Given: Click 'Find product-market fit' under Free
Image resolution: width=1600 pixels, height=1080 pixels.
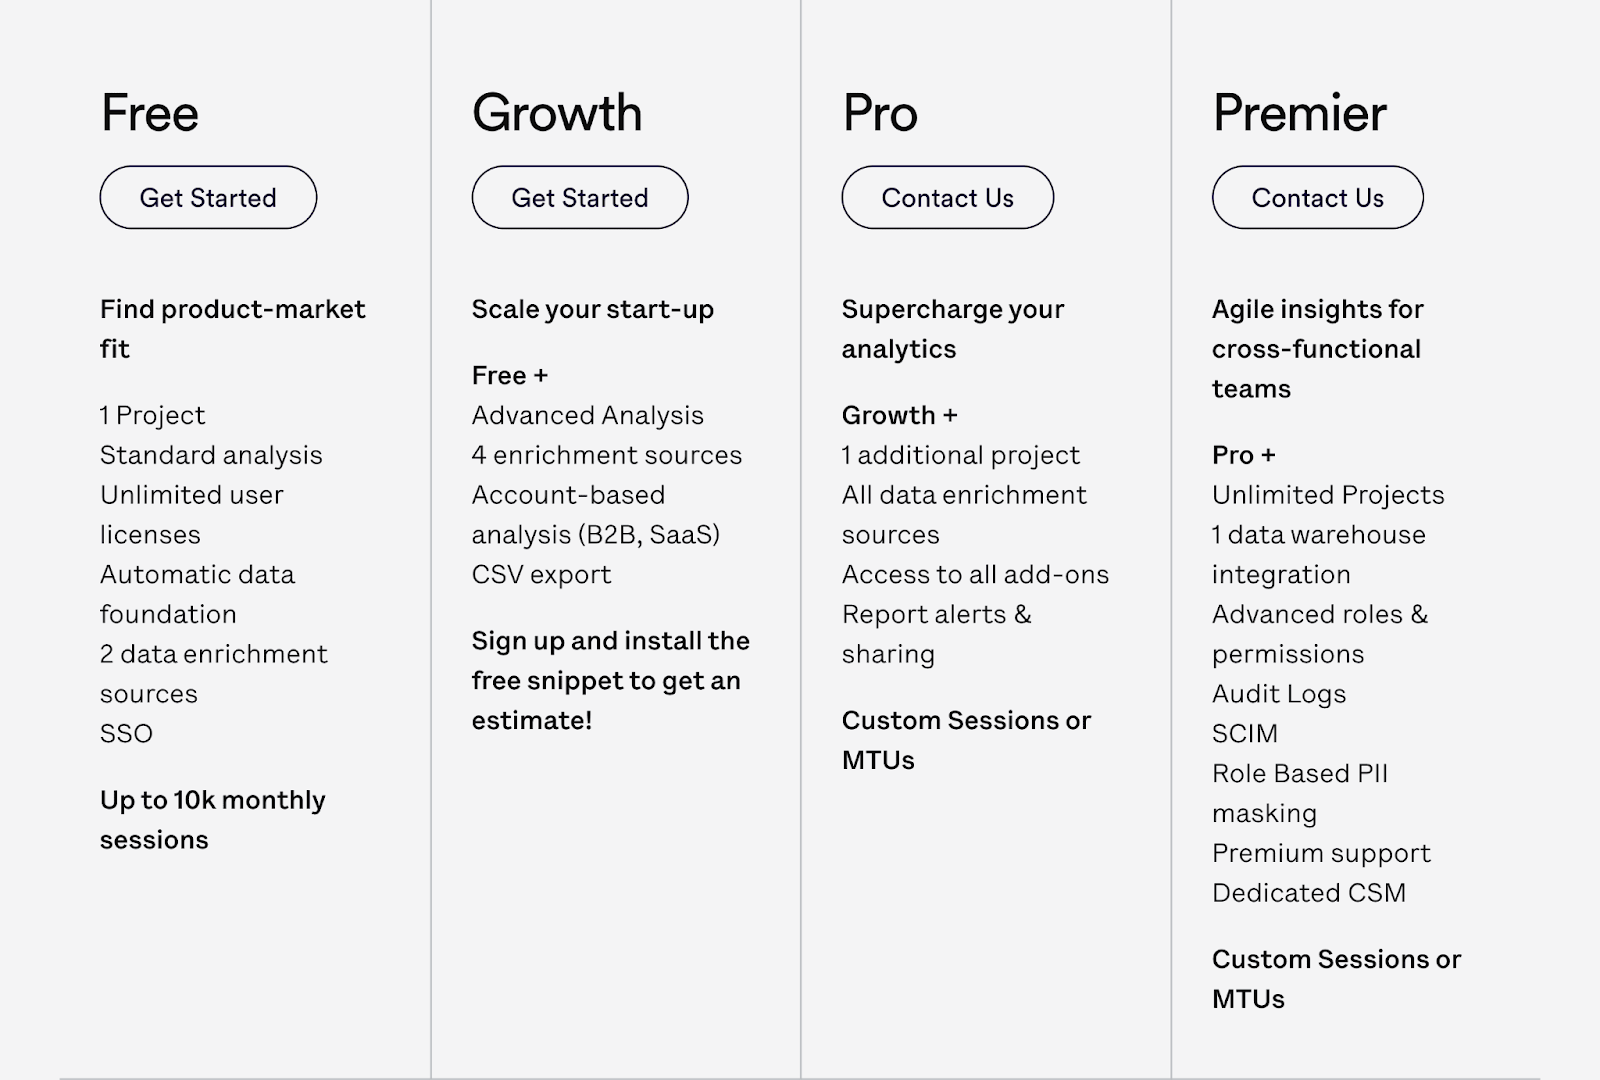Looking at the screenshot, I should pos(231,329).
